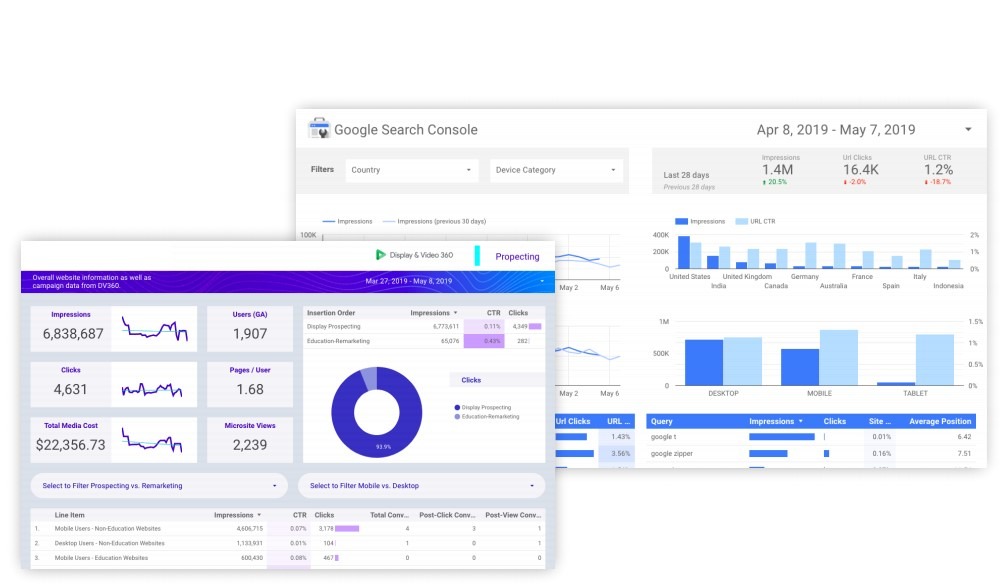Click 'Mobile Users - Non-Education Websites' line item

108,529
